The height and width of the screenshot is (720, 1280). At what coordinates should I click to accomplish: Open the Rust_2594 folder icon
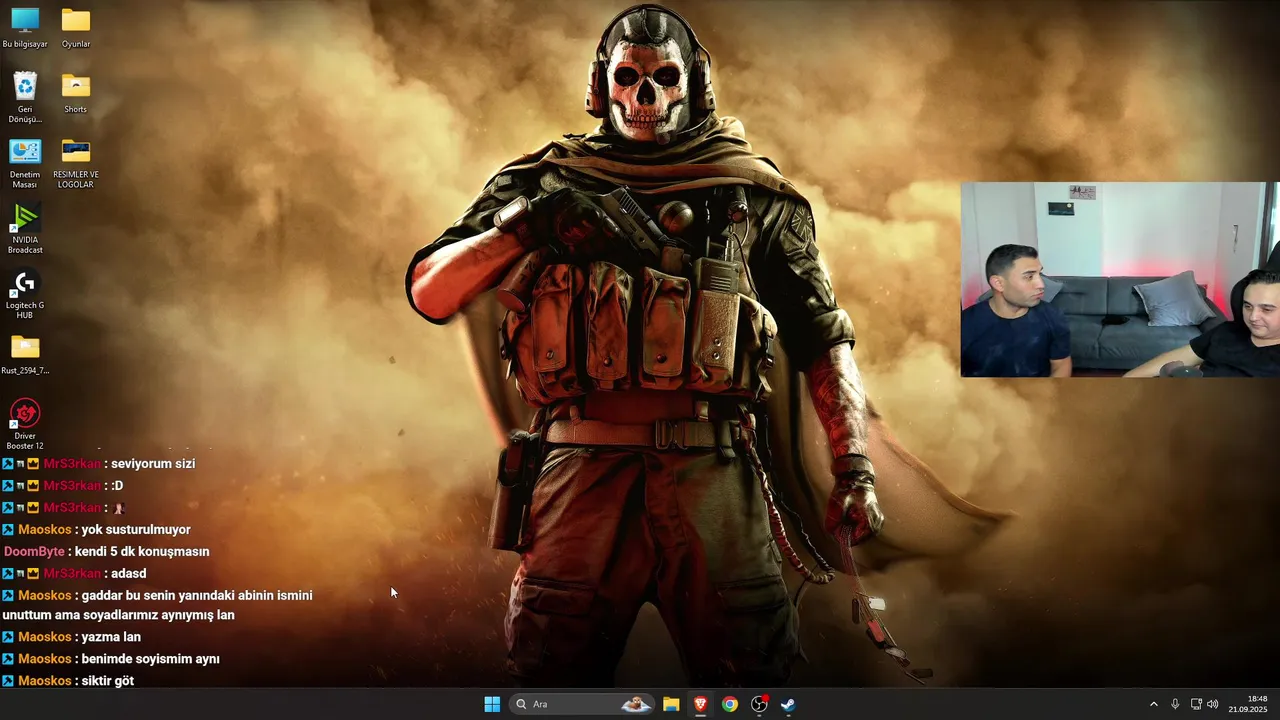tap(25, 355)
